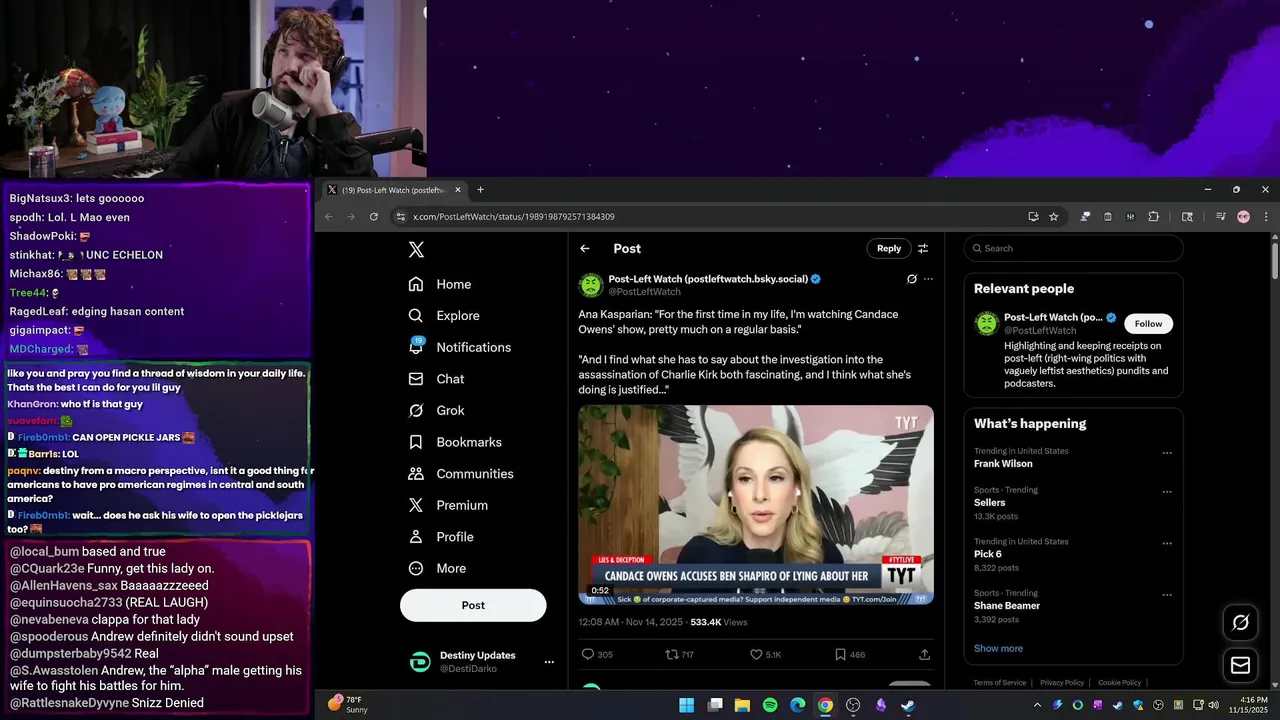Reload the page in Chrome
Screen dimensions: 1280x720
pyautogui.click(x=374, y=217)
